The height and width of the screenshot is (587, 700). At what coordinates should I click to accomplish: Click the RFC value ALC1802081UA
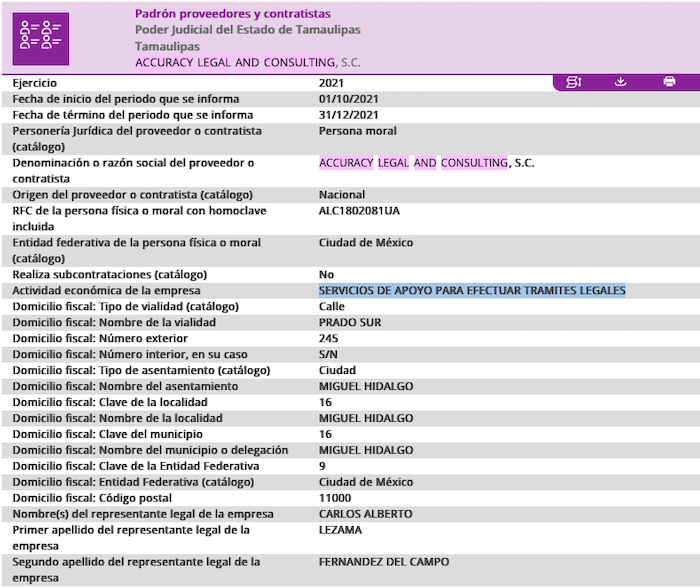tap(358, 211)
